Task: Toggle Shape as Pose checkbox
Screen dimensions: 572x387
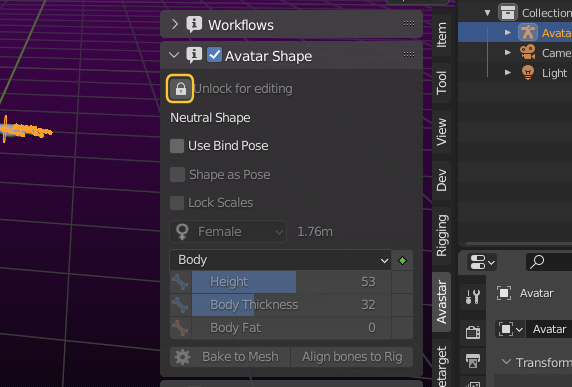Action: 177,174
